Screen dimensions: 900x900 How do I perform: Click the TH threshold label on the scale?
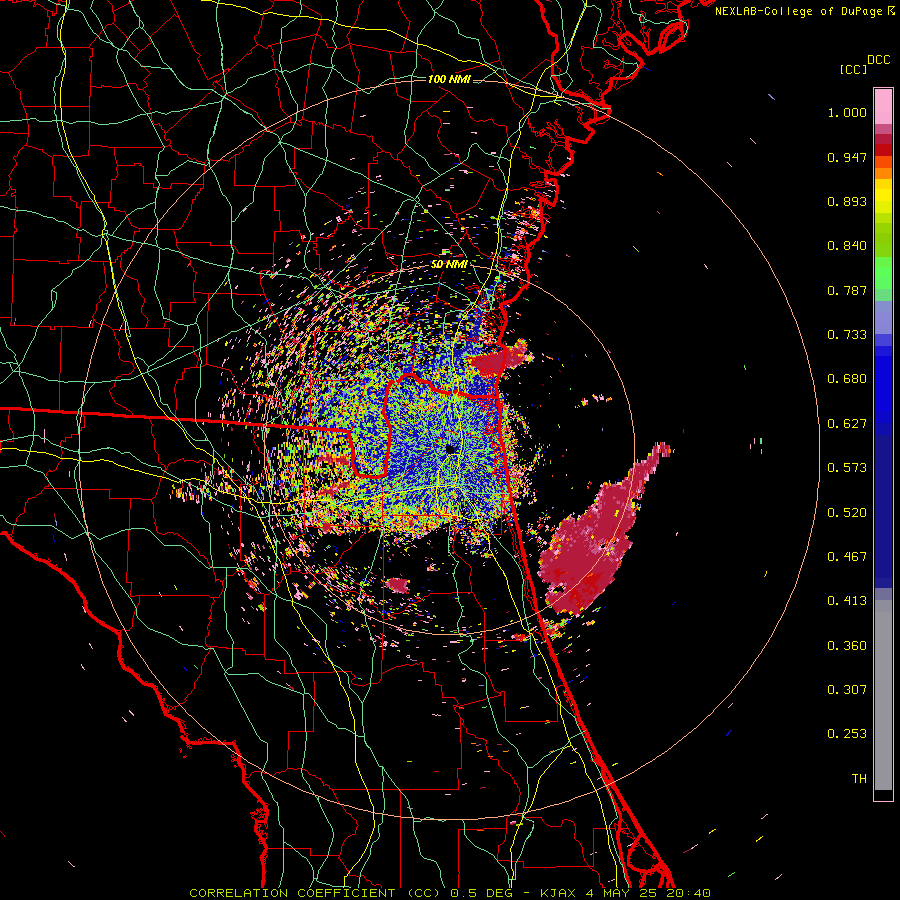pyautogui.click(x=859, y=779)
